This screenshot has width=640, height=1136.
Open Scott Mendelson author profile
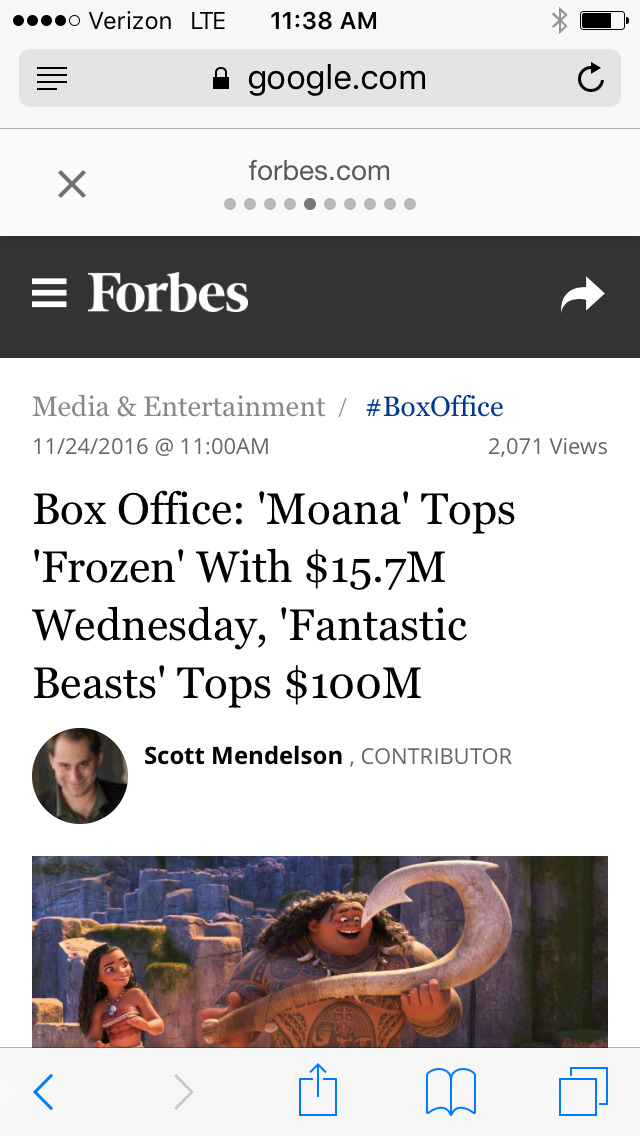click(243, 756)
